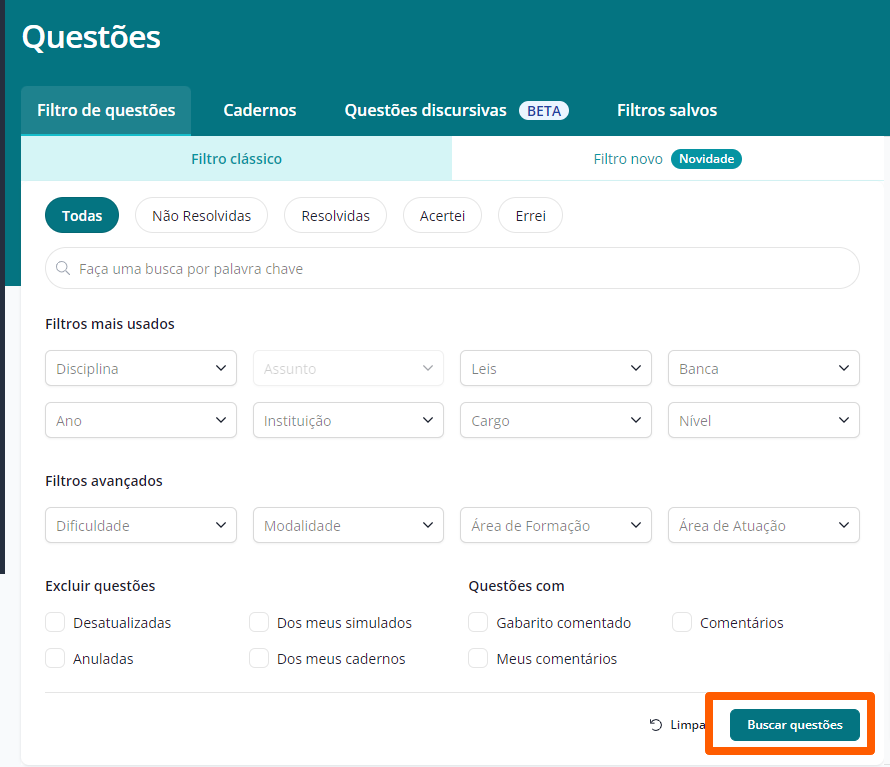890x767 pixels.
Task: Open the Filtros salvos tab
Action: 667,110
